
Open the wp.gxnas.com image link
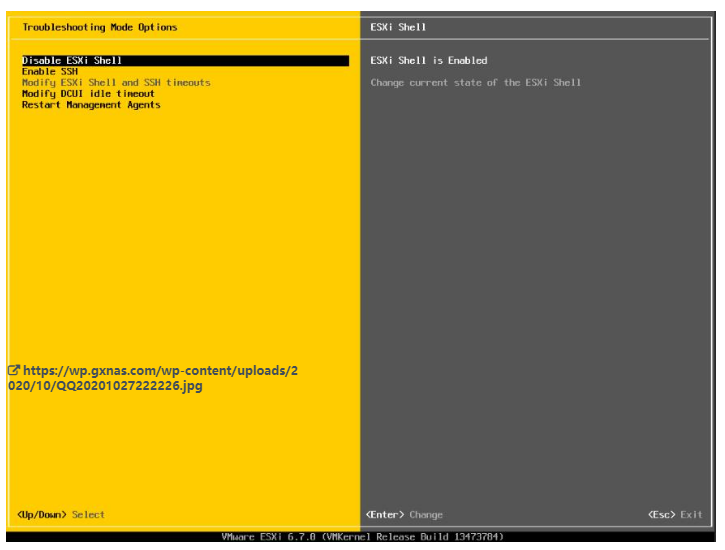click(153, 378)
